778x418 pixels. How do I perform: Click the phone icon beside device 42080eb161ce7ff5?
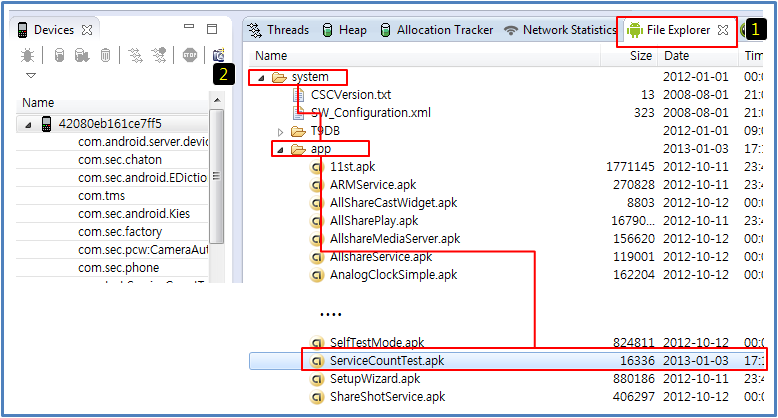click(x=46, y=124)
